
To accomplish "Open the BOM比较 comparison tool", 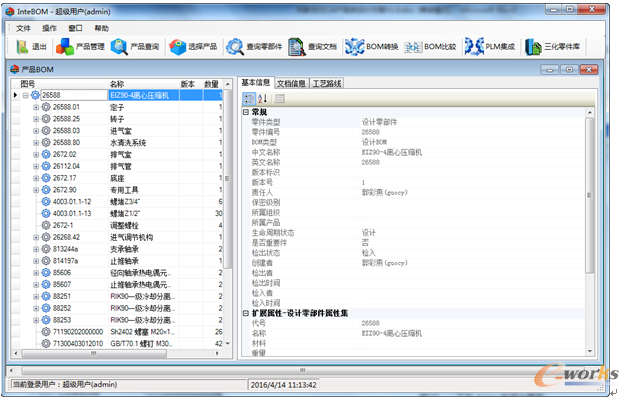I will (x=413, y=47).
